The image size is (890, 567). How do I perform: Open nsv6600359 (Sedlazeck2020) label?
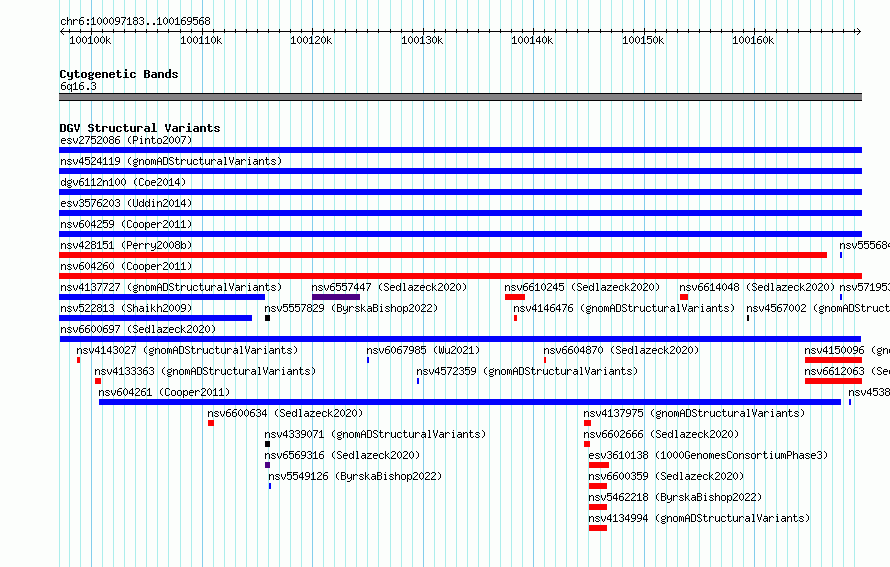(666, 476)
